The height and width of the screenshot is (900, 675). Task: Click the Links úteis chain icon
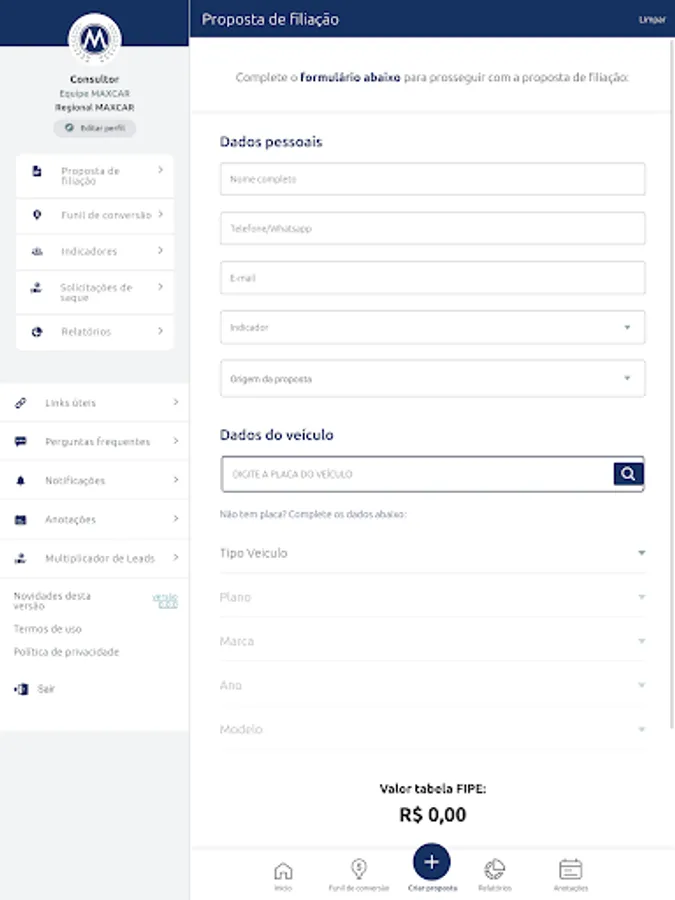tap(21, 403)
